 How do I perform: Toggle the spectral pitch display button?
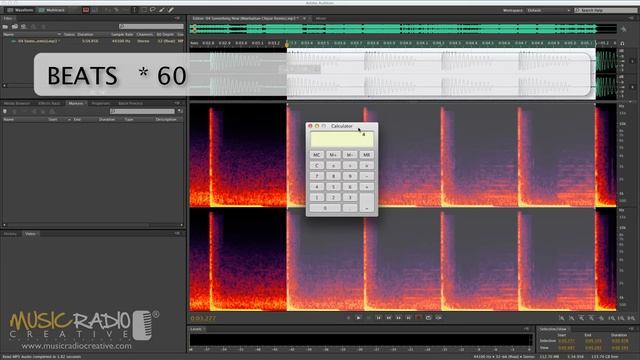tap(95, 10)
